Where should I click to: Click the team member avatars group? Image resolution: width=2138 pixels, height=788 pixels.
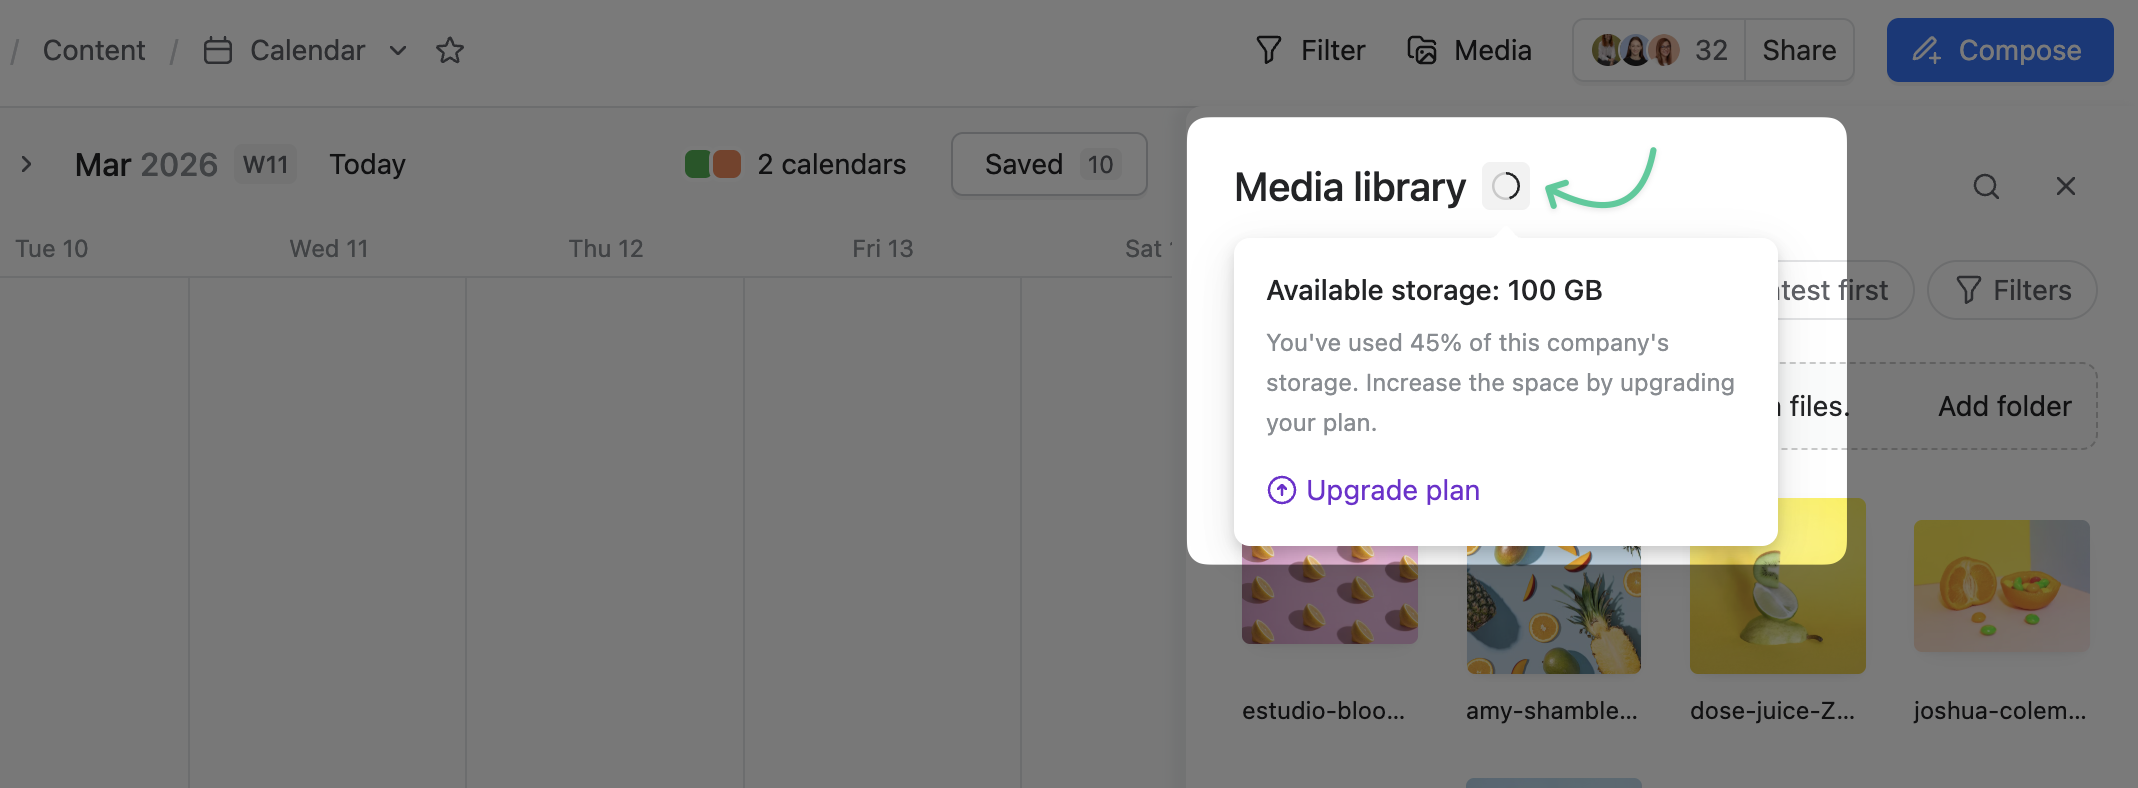[1635, 50]
